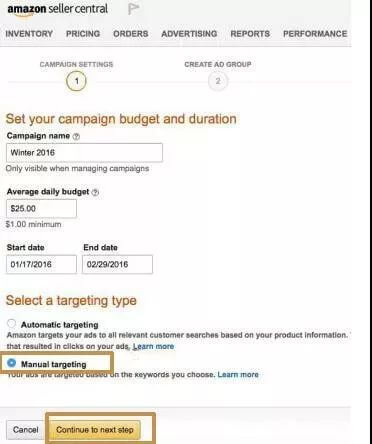Open the Average daily budget help icon
This screenshot has height=444, width=372.
(x=95, y=192)
